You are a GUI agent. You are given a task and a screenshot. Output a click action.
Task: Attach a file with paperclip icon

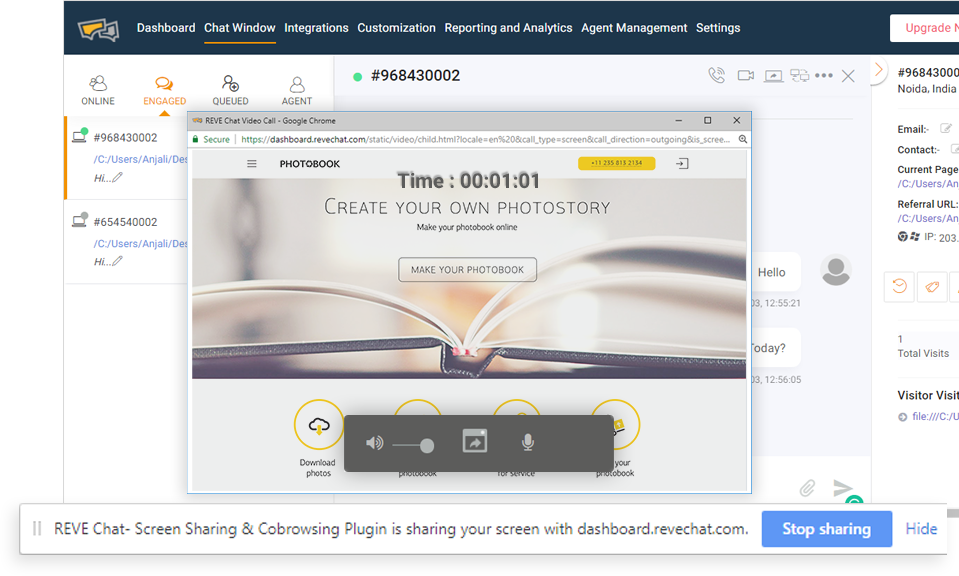click(807, 488)
